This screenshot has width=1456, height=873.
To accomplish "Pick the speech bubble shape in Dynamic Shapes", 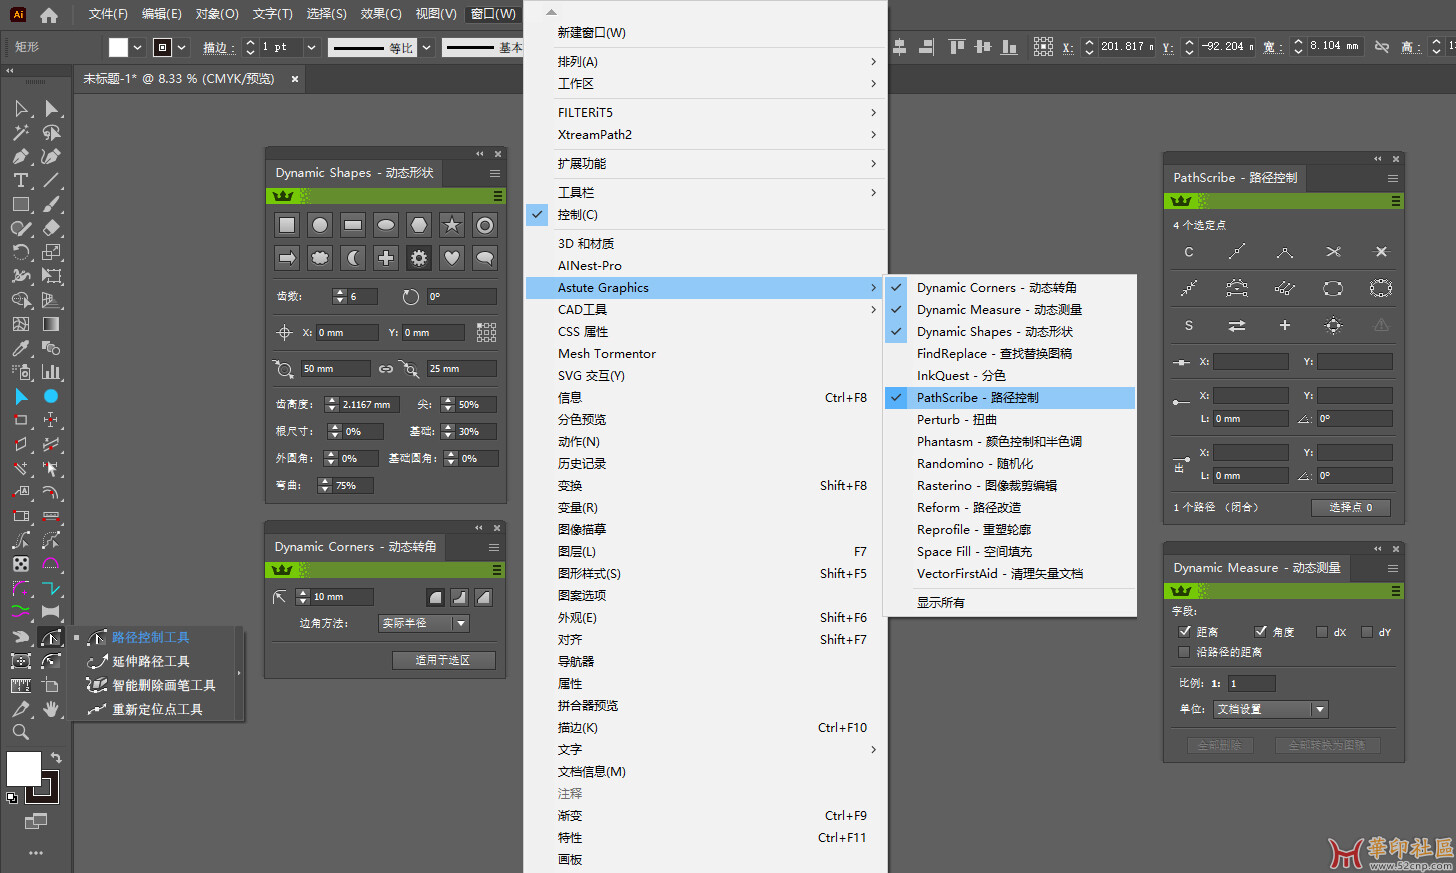I will click(485, 258).
